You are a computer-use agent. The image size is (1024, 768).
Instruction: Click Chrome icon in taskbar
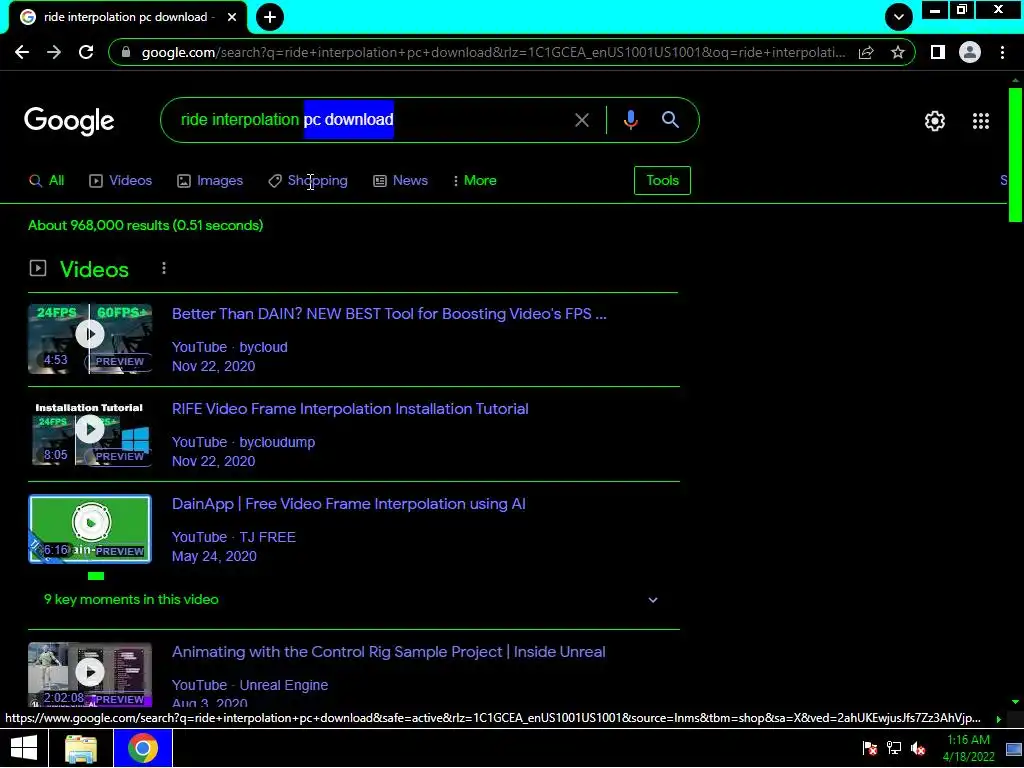(143, 748)
